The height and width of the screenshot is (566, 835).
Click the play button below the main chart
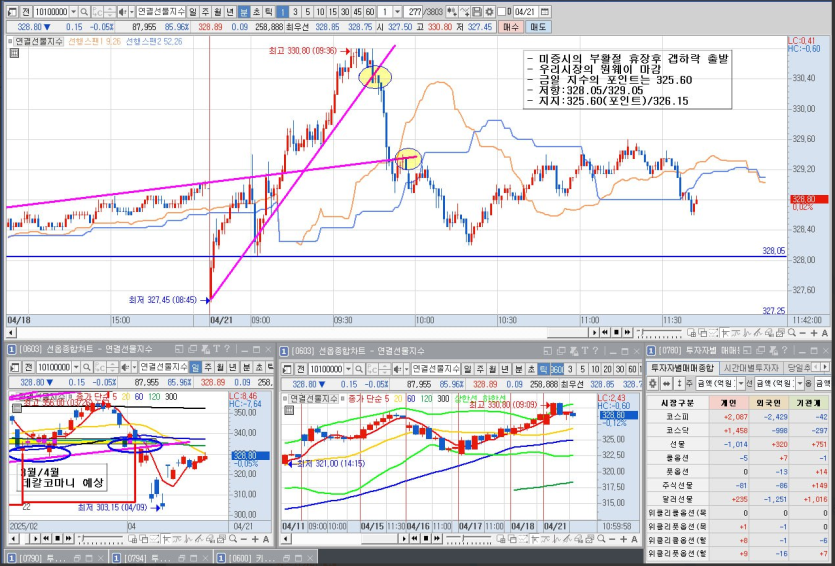594,332
